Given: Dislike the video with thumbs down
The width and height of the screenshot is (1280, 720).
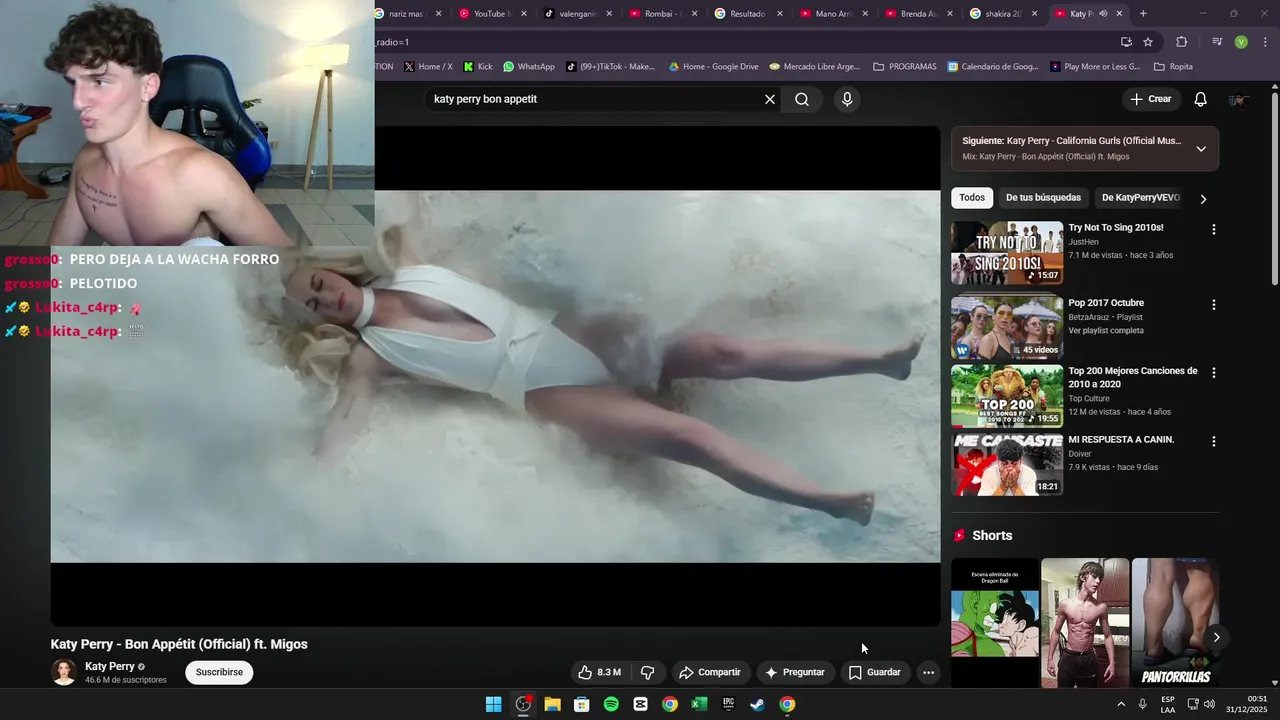Looking at the screenshot, I should [647, 672].
